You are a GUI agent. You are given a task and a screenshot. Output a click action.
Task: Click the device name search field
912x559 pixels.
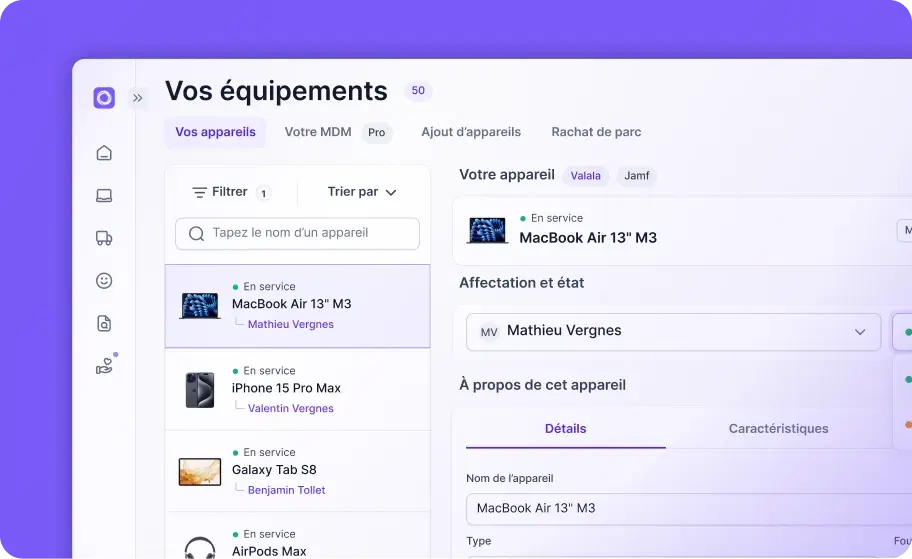(297, 233)
